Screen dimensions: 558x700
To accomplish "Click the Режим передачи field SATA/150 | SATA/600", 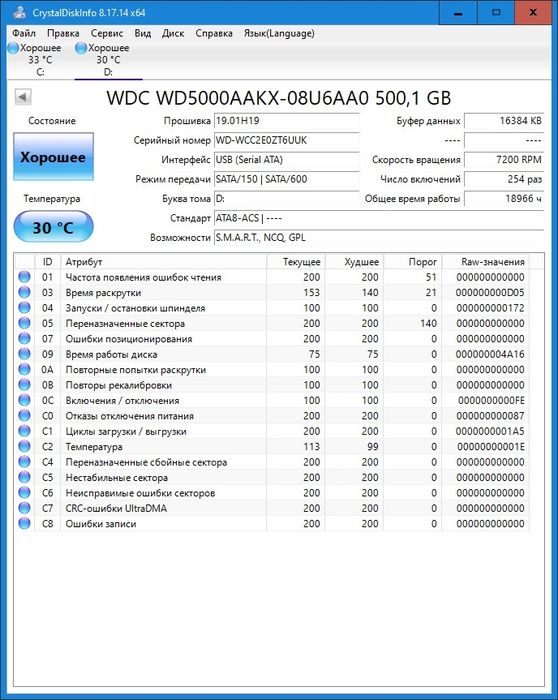I will coord(287,179).
